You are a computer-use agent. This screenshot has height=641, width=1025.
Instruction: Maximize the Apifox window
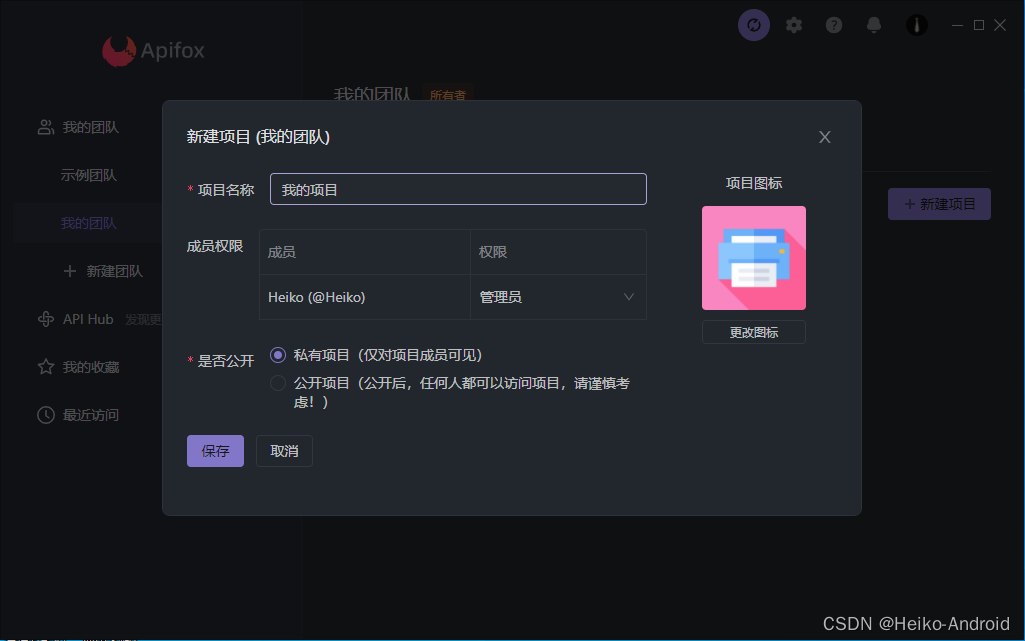pyautogui.click(x=979, y=25)
